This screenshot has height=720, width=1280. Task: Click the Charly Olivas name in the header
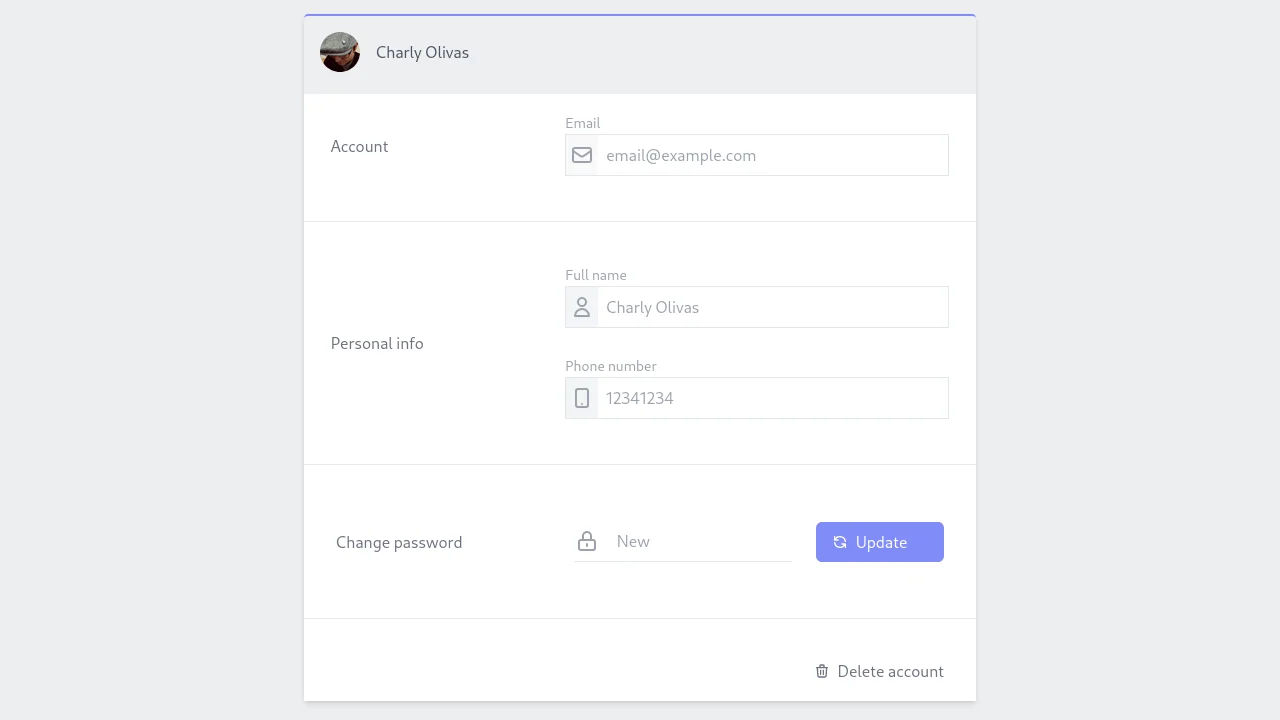(422, 52)
